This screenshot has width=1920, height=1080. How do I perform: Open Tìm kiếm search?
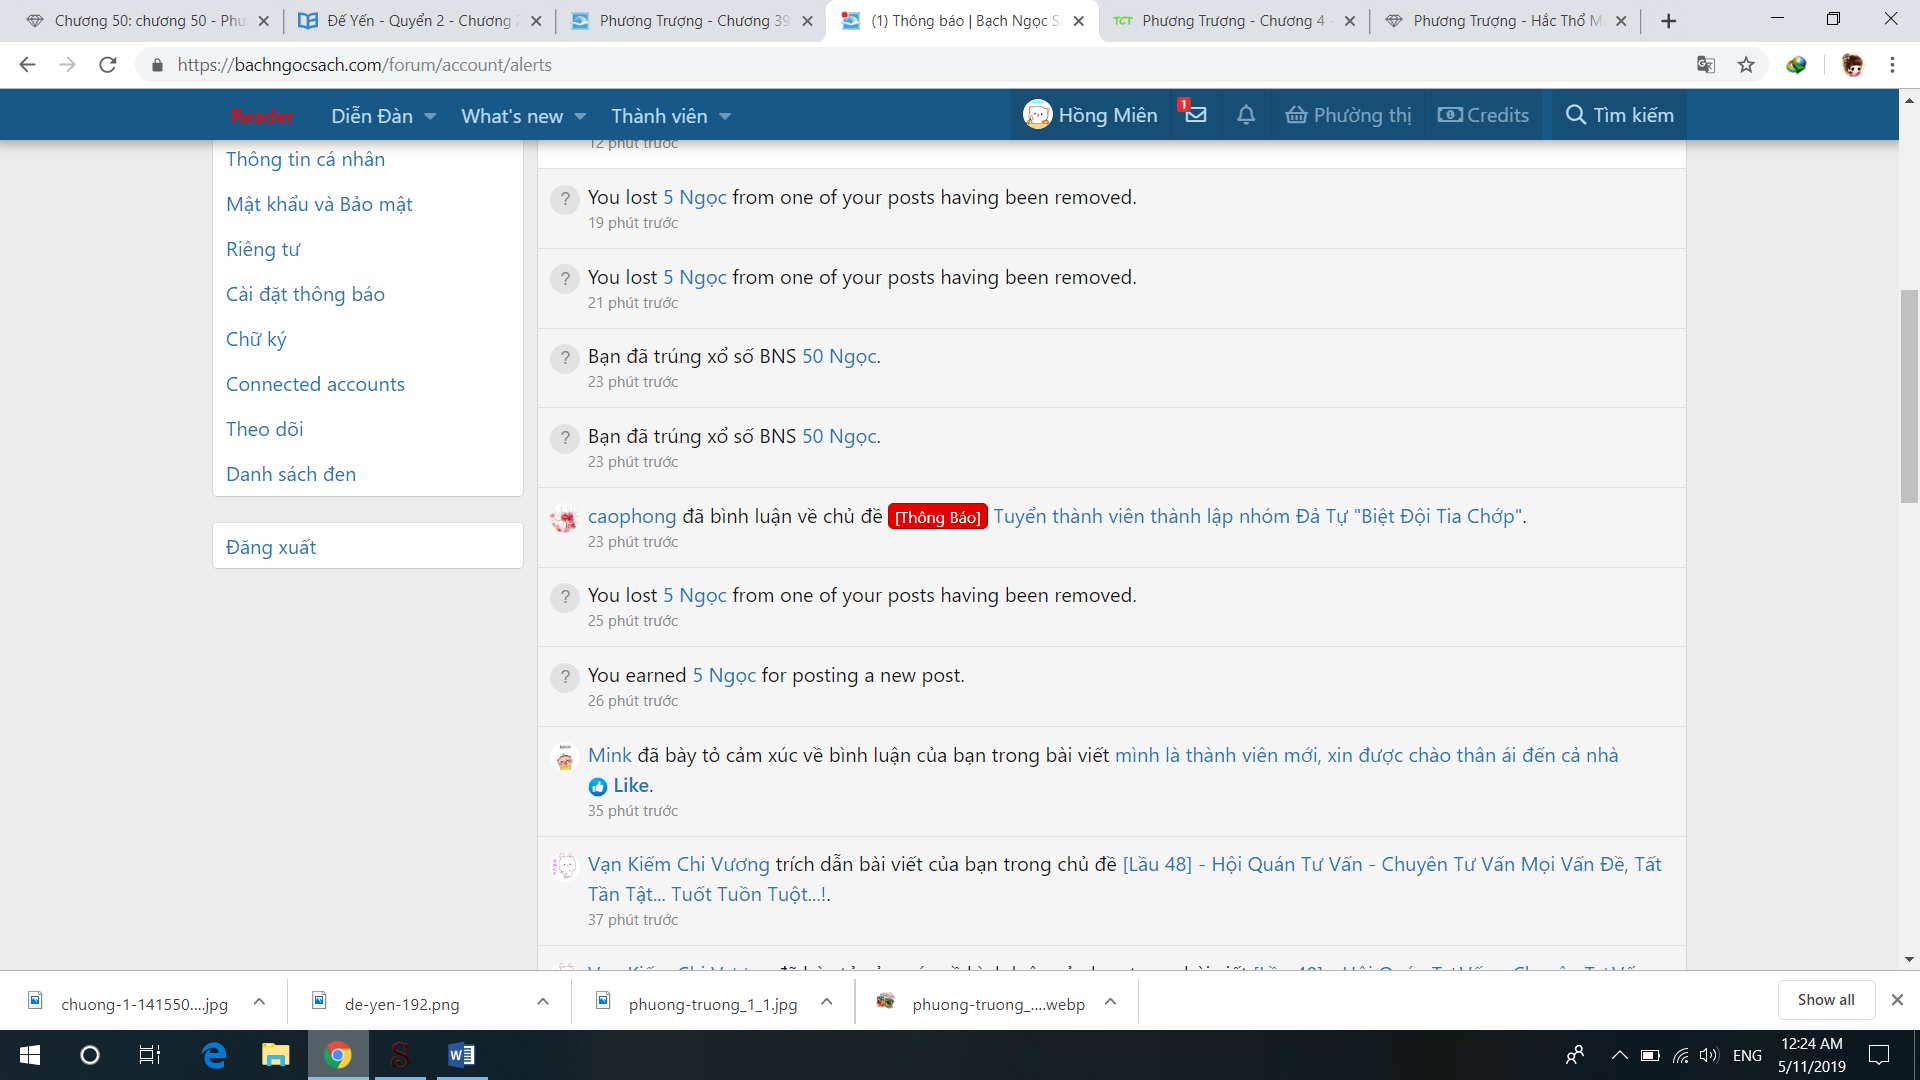pyautogui.click(x=1619, y=115)
